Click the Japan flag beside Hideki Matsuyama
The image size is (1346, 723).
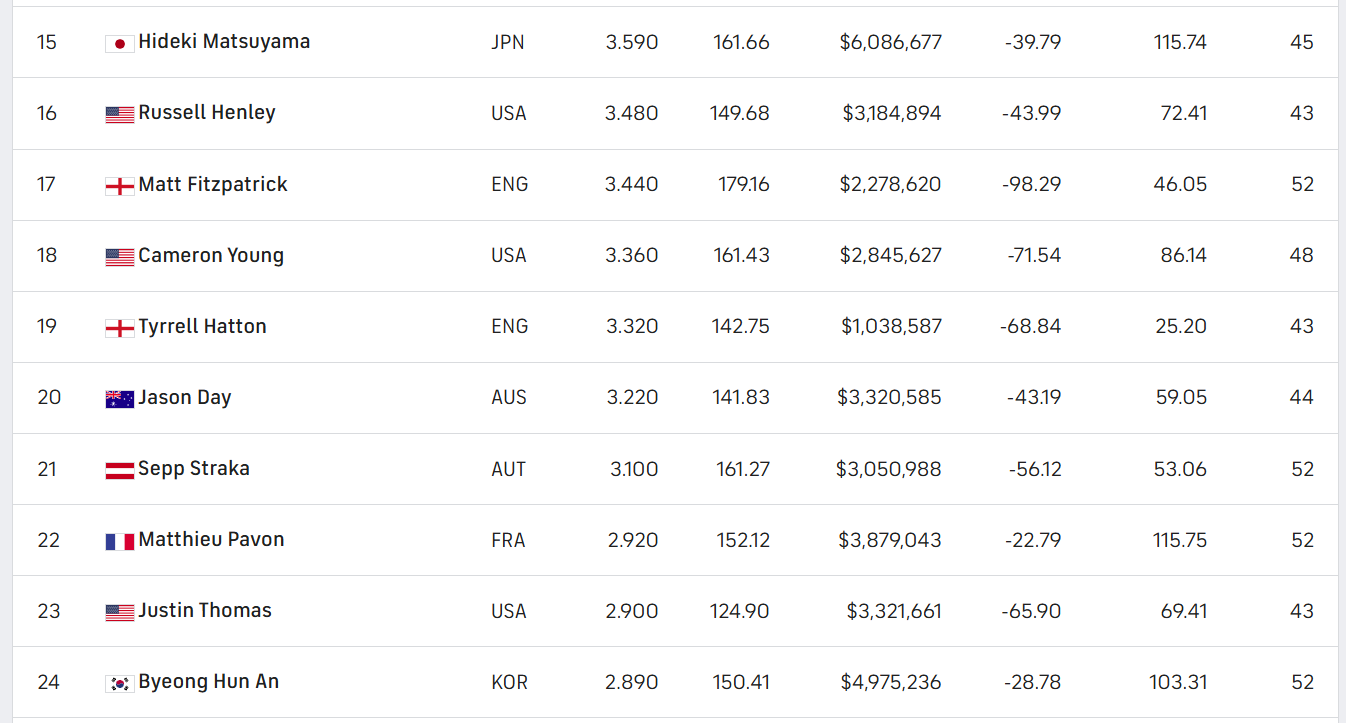[119, 43]
